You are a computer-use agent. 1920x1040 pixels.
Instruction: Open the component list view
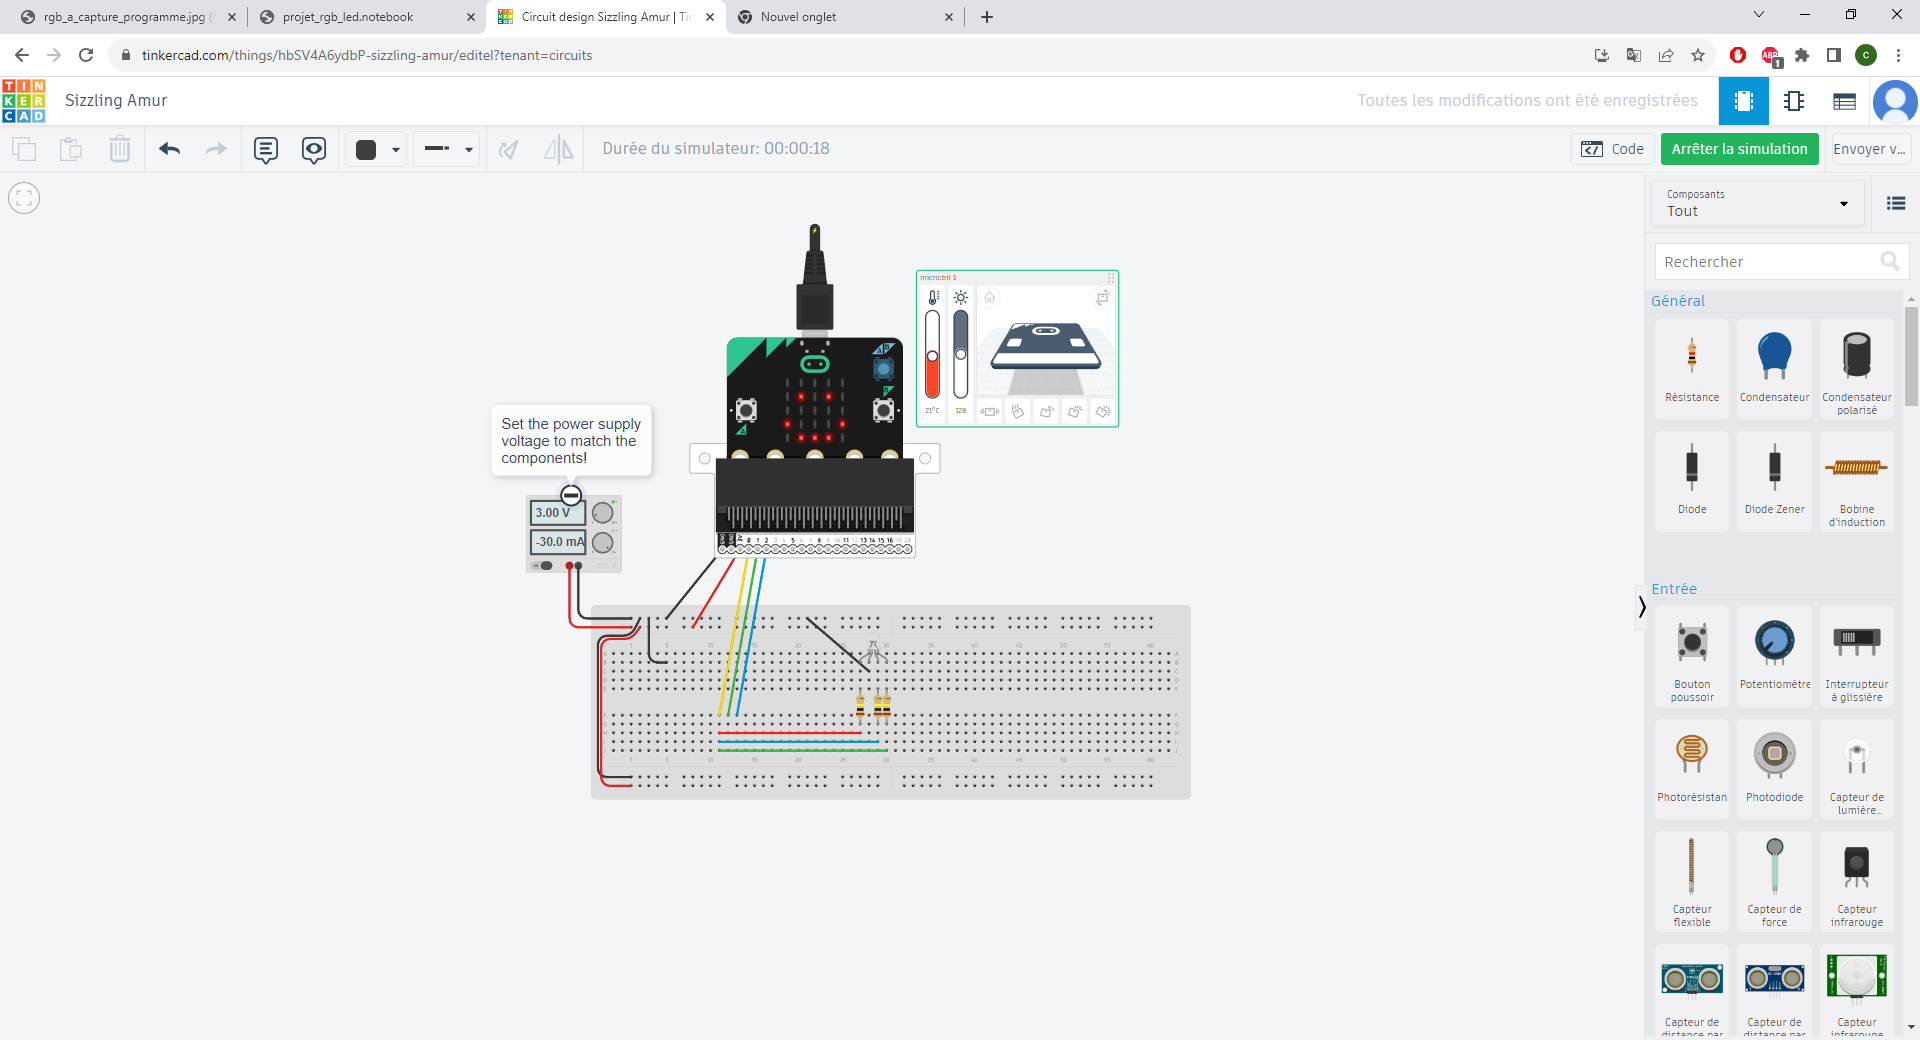click(1844, 101)
